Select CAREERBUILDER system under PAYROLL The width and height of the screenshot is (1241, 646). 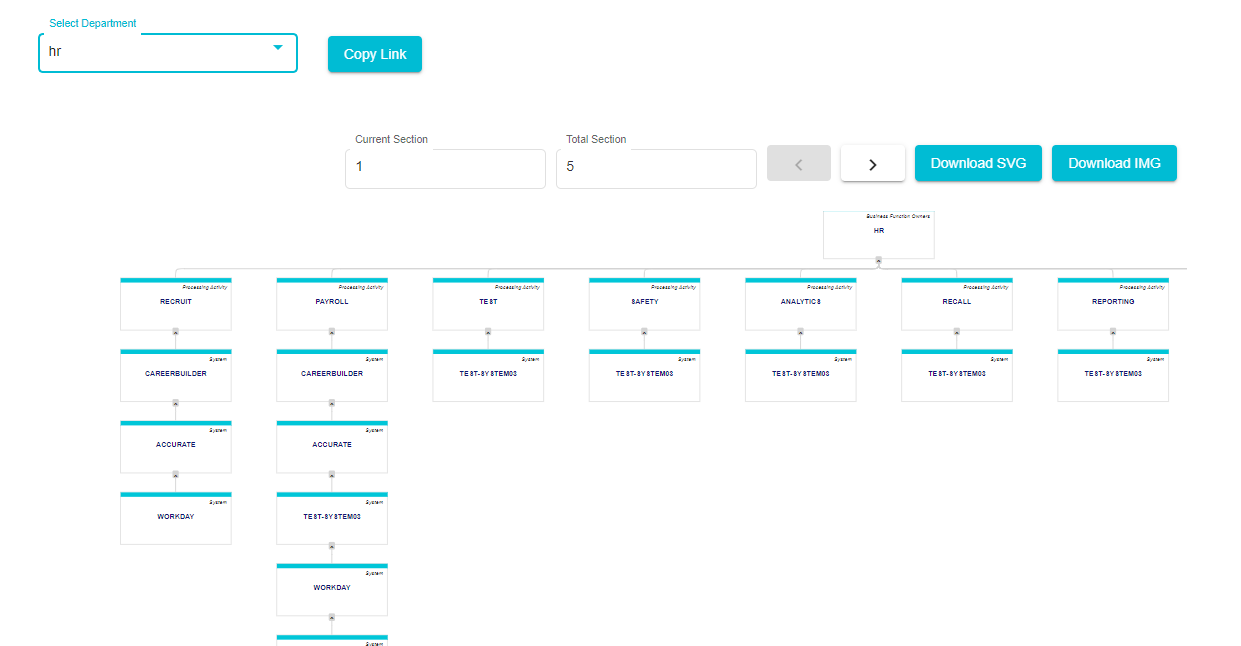(x=332, y=375)
